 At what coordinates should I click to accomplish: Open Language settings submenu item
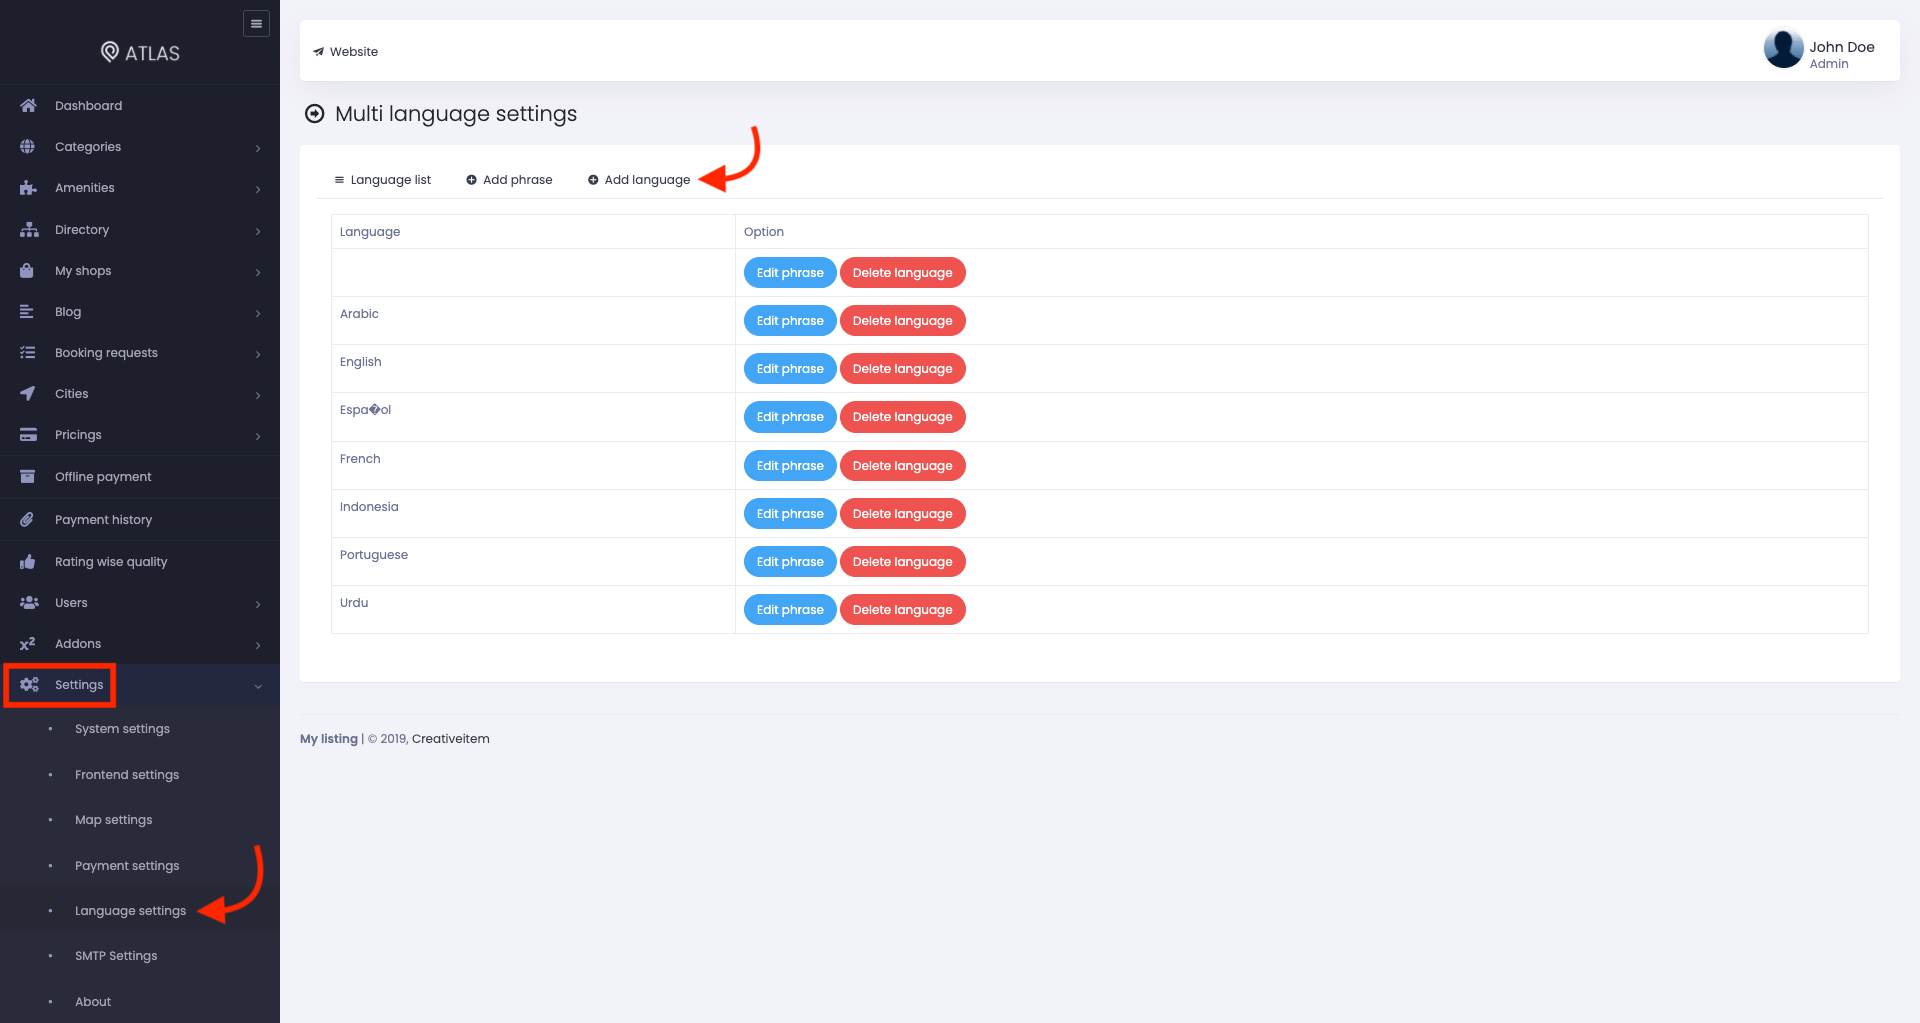click(x=130, y=911)
